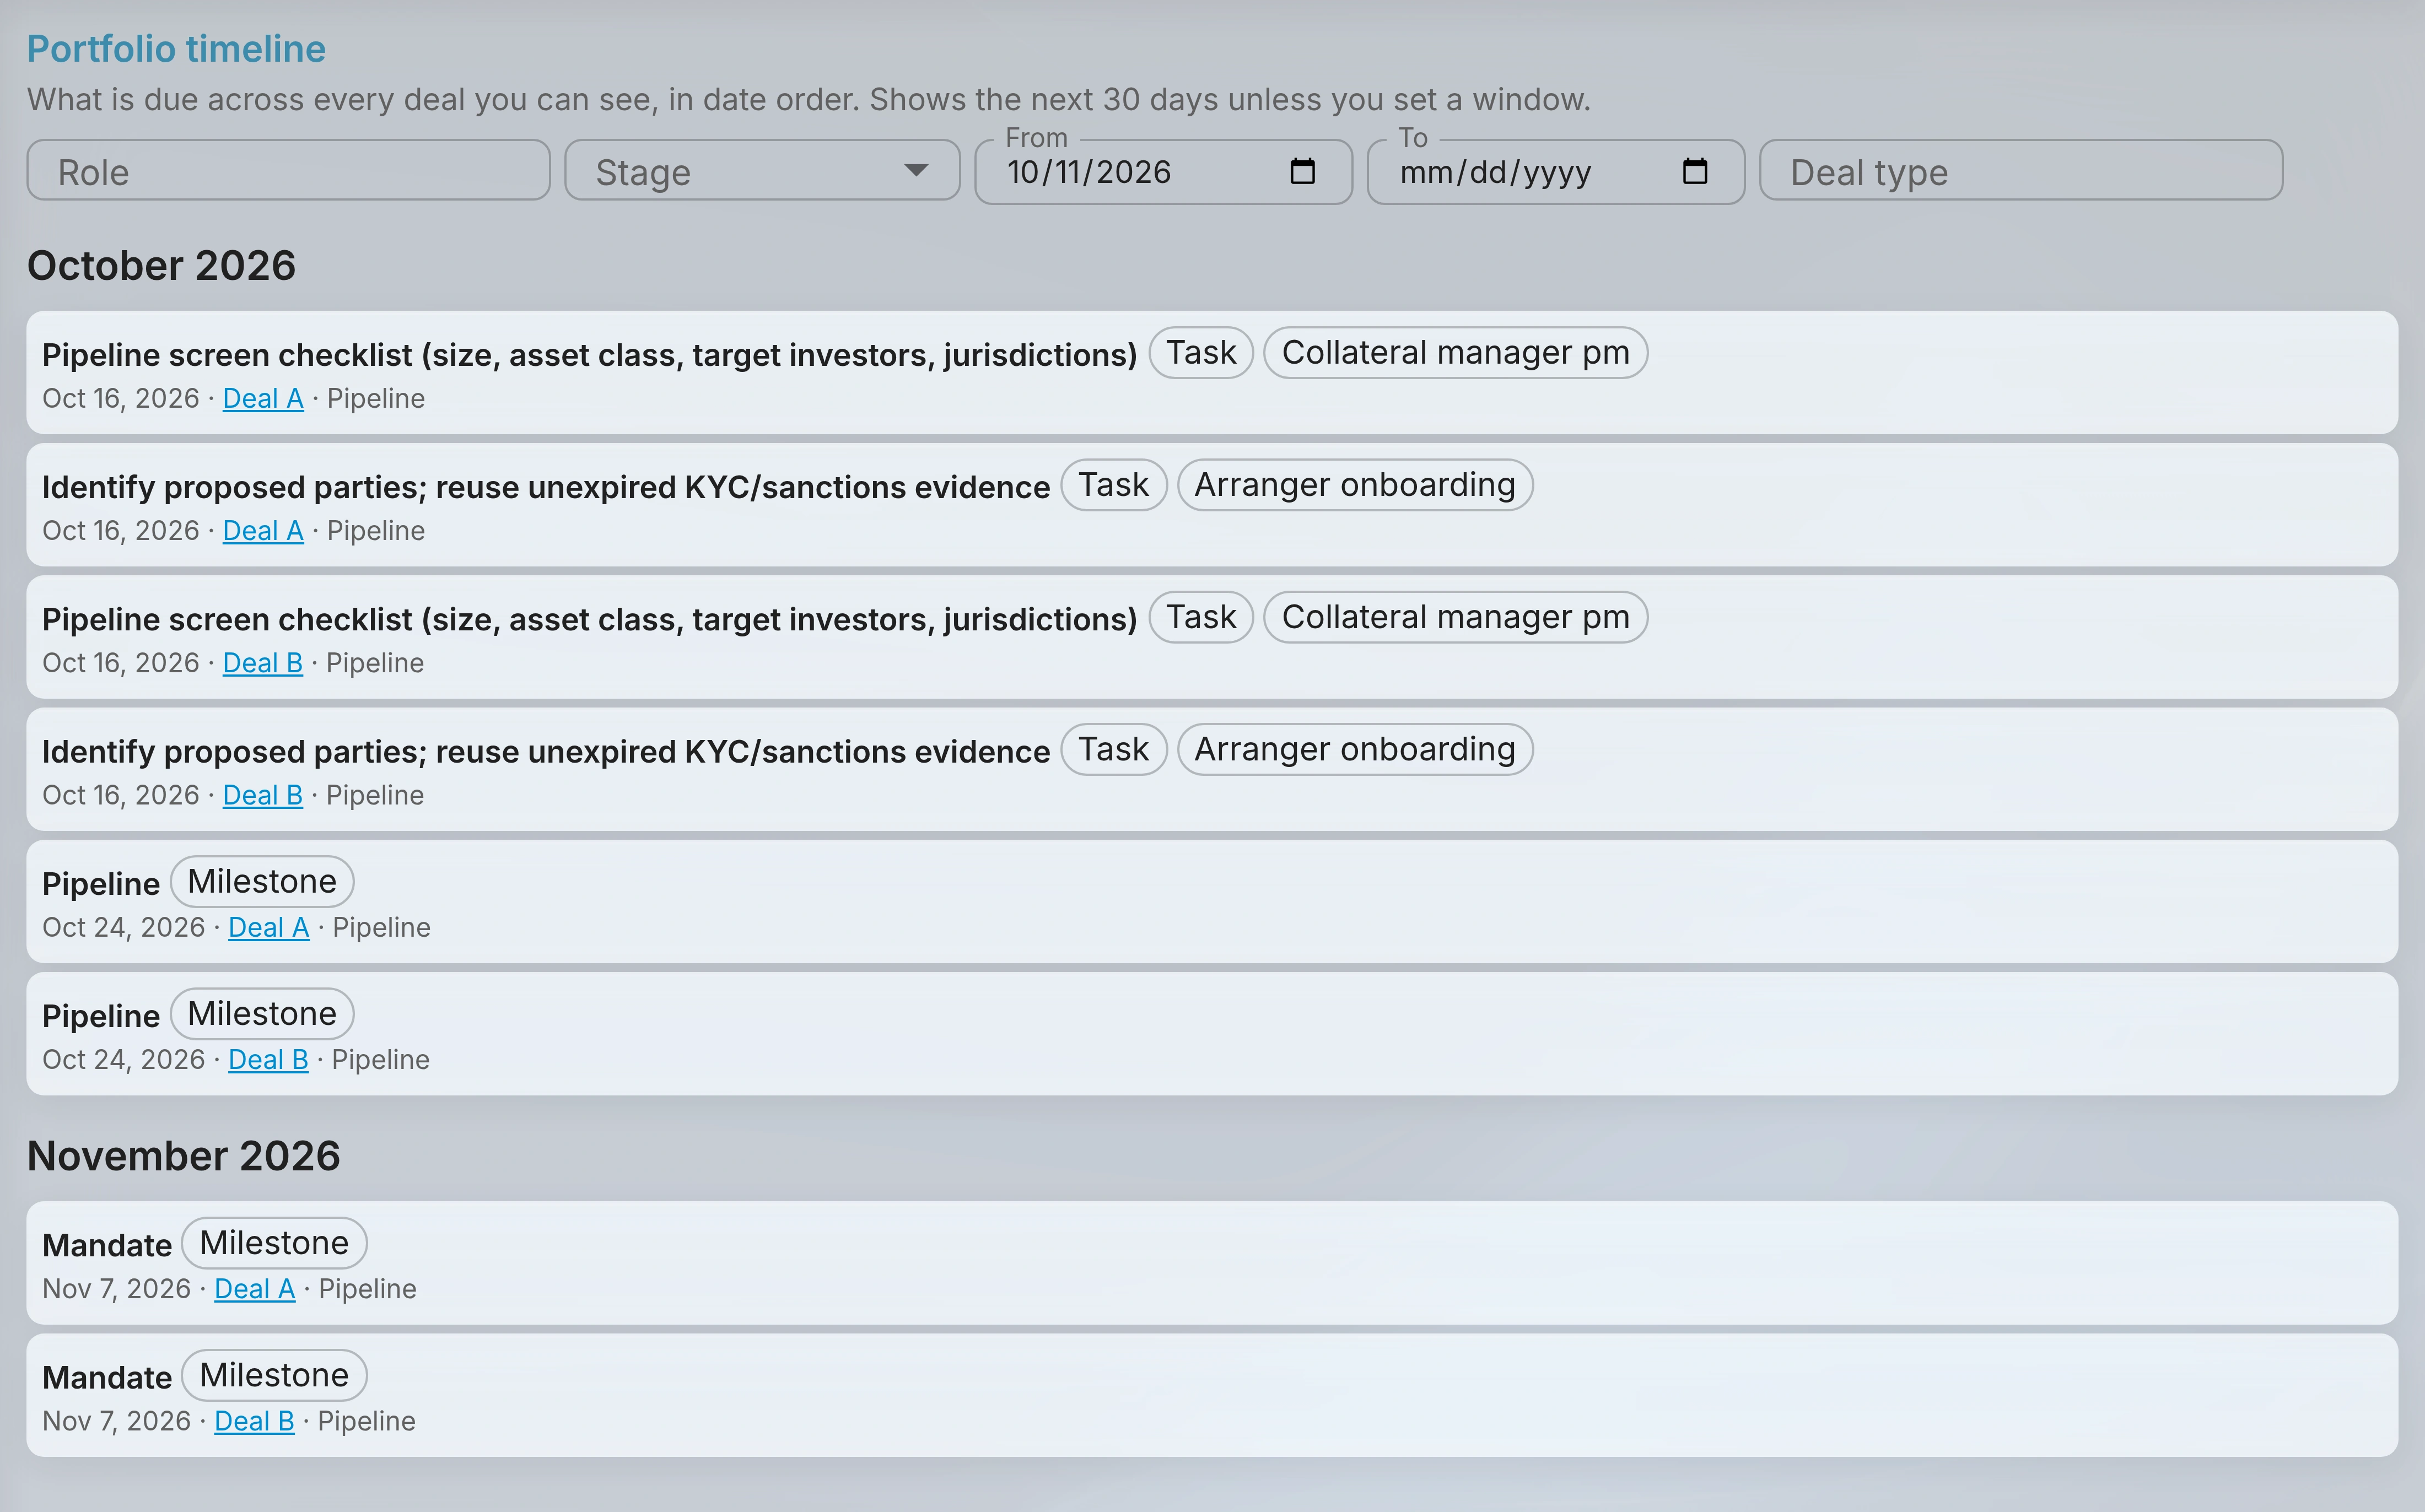Select Mandate title on Deal A card
This screenshot has width=2425, height=1512.
(x=107, y=1245)
